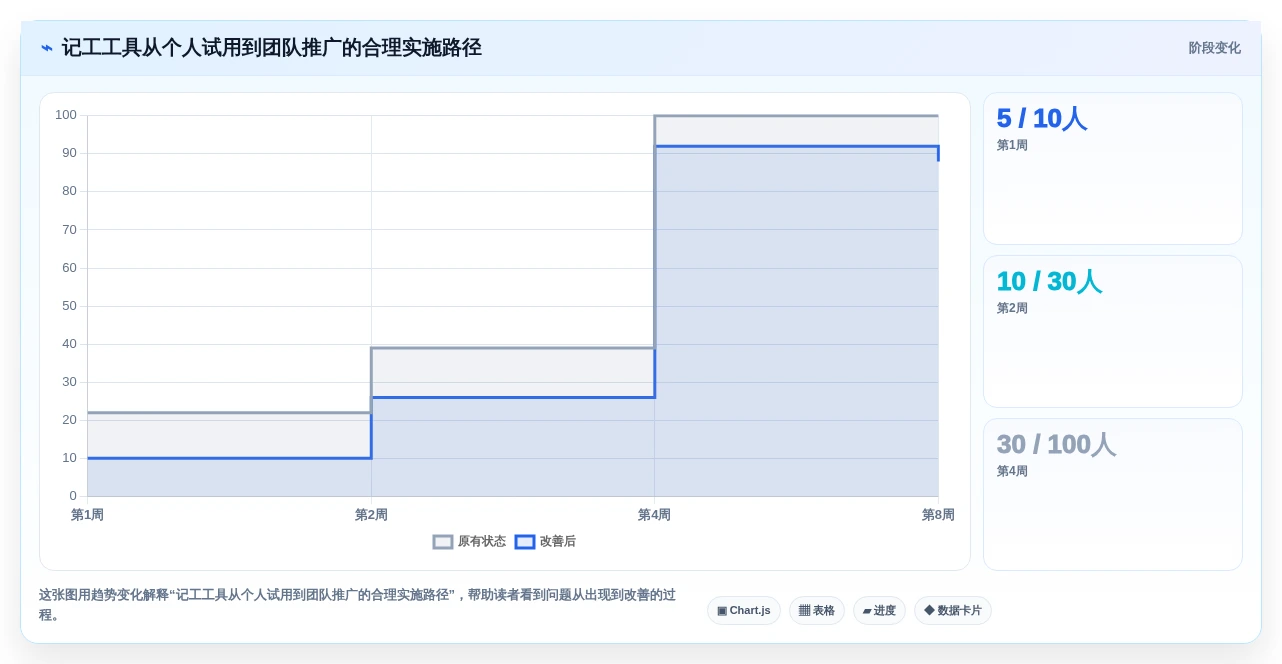Click the 表格 tag chip
The image size is (1282, 664).
point(817,610)
